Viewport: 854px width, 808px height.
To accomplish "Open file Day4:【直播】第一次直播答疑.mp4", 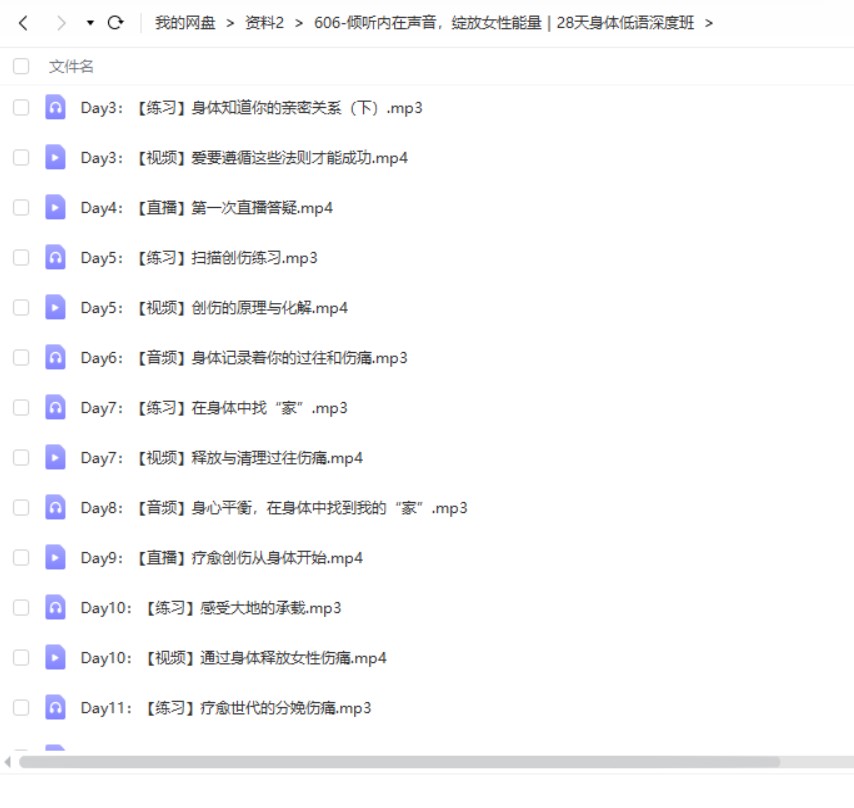I will 206,208.
